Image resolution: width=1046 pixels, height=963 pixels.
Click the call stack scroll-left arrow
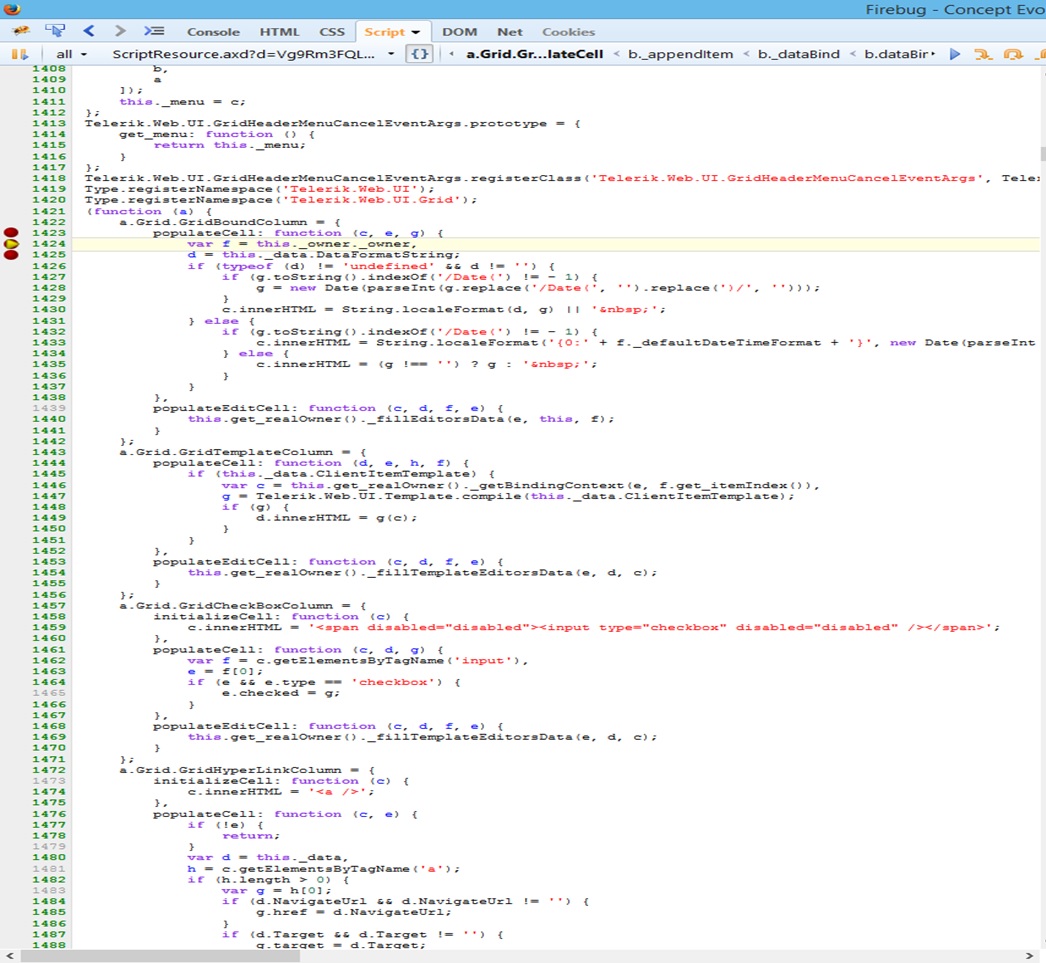click(452, 54)
